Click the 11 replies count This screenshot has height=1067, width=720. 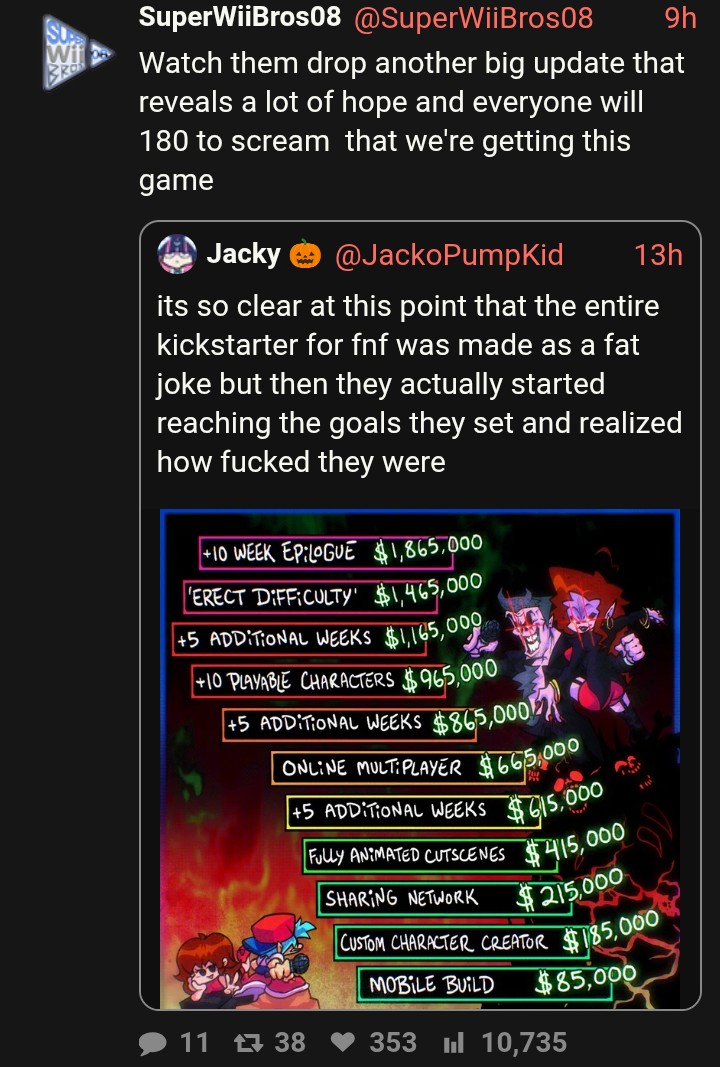click(194, 1043)
